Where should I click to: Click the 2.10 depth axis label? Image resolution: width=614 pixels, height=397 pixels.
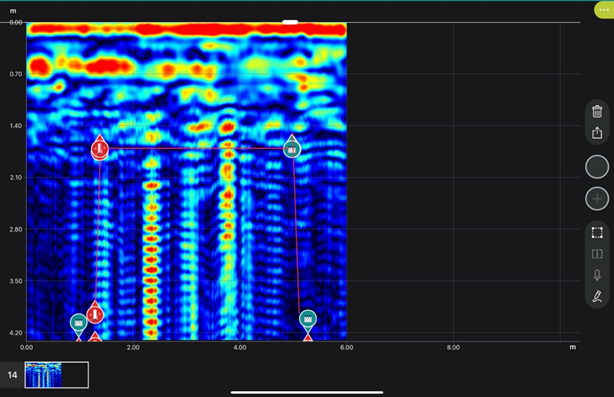(16, 177)
